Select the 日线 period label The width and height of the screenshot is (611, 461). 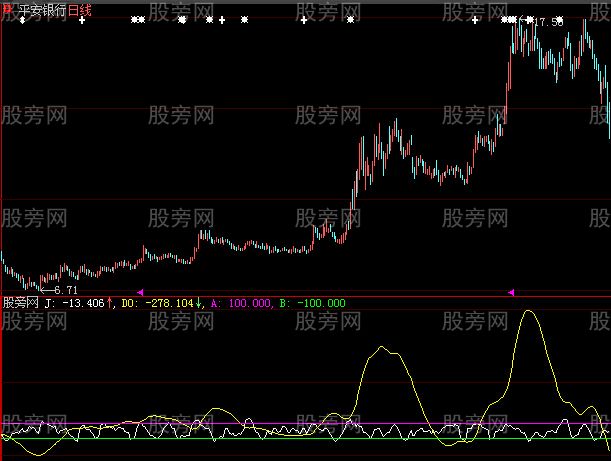point(79,10)
